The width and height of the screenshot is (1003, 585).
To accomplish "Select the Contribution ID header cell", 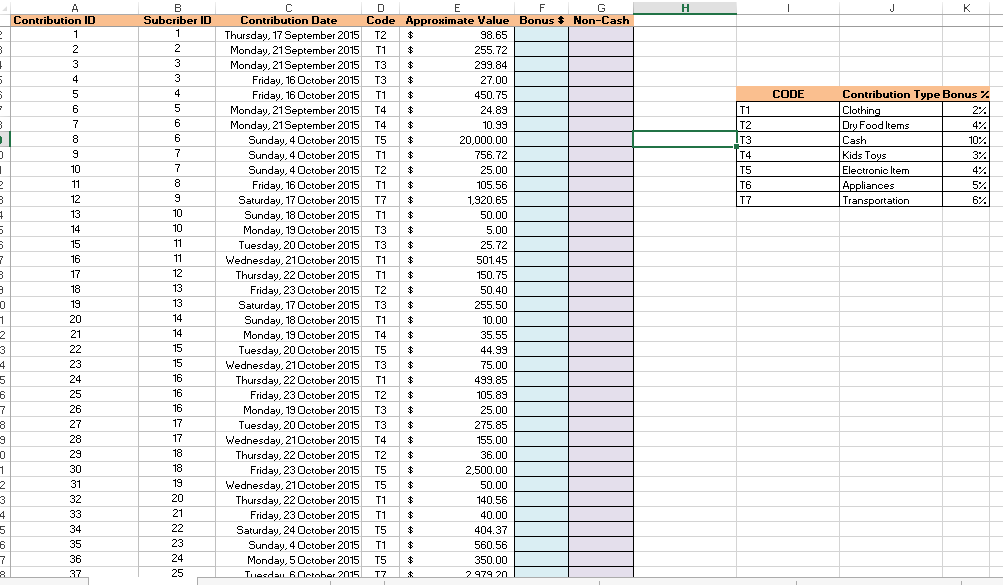I will [74, 20].
